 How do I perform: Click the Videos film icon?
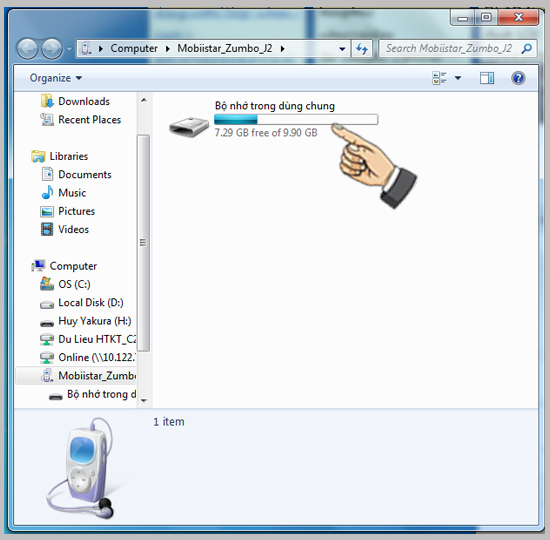point(47,229)
